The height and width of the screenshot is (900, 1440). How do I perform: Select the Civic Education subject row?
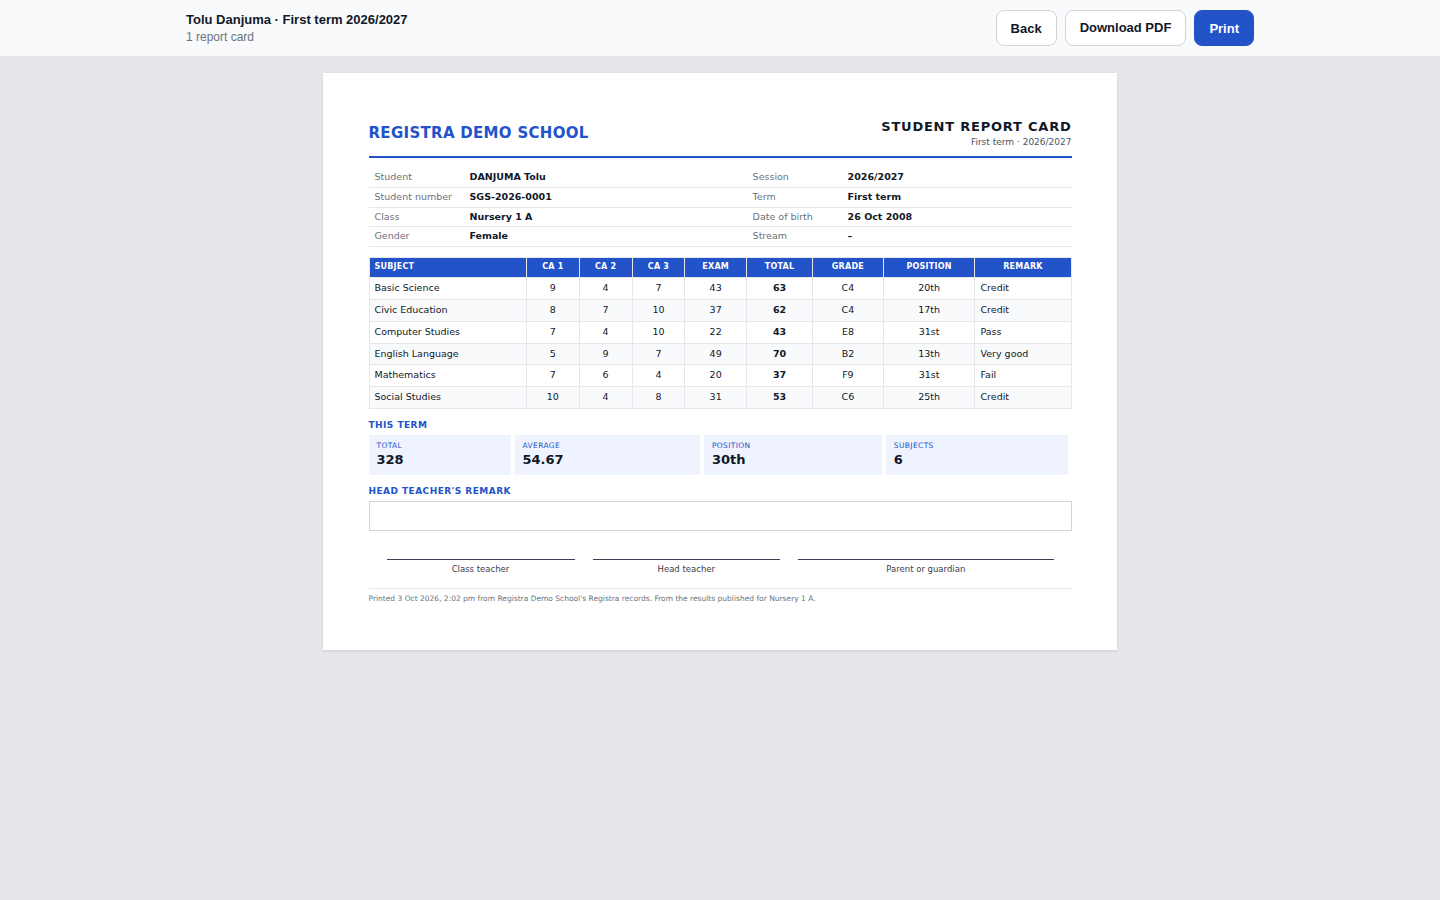pos(720,310)
